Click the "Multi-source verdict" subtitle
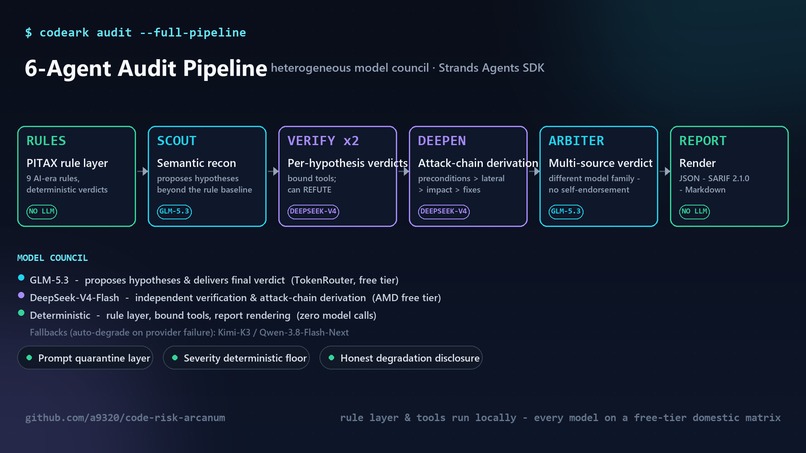Image resolution: width=806 pixels, height=453 pixels. pyautogui.click(x=600, y=163)
